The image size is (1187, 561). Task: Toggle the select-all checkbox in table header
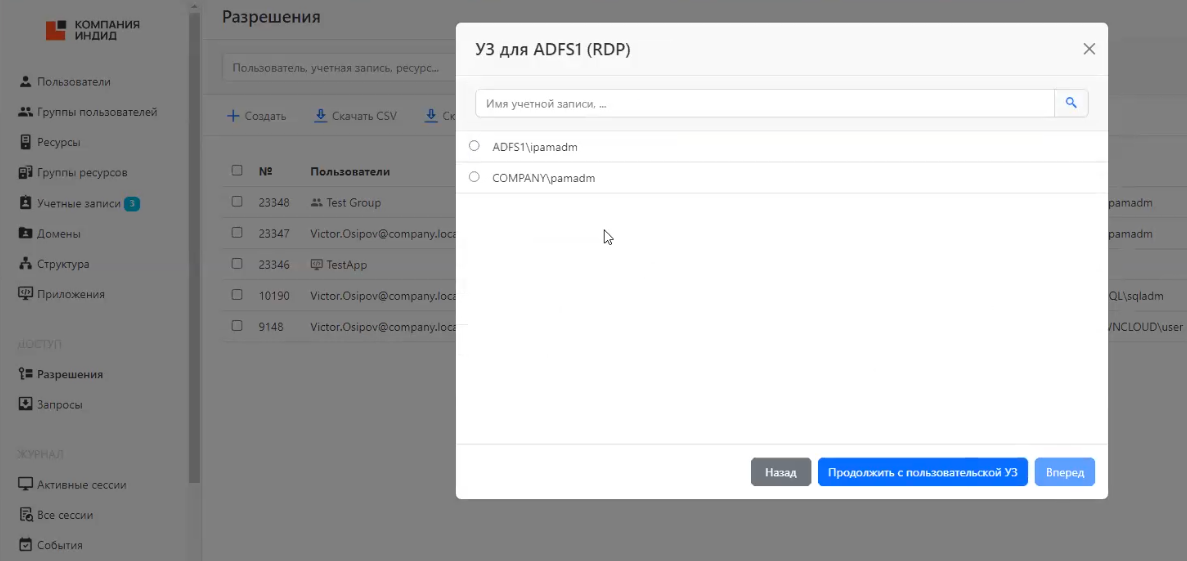tap(237, 171)
